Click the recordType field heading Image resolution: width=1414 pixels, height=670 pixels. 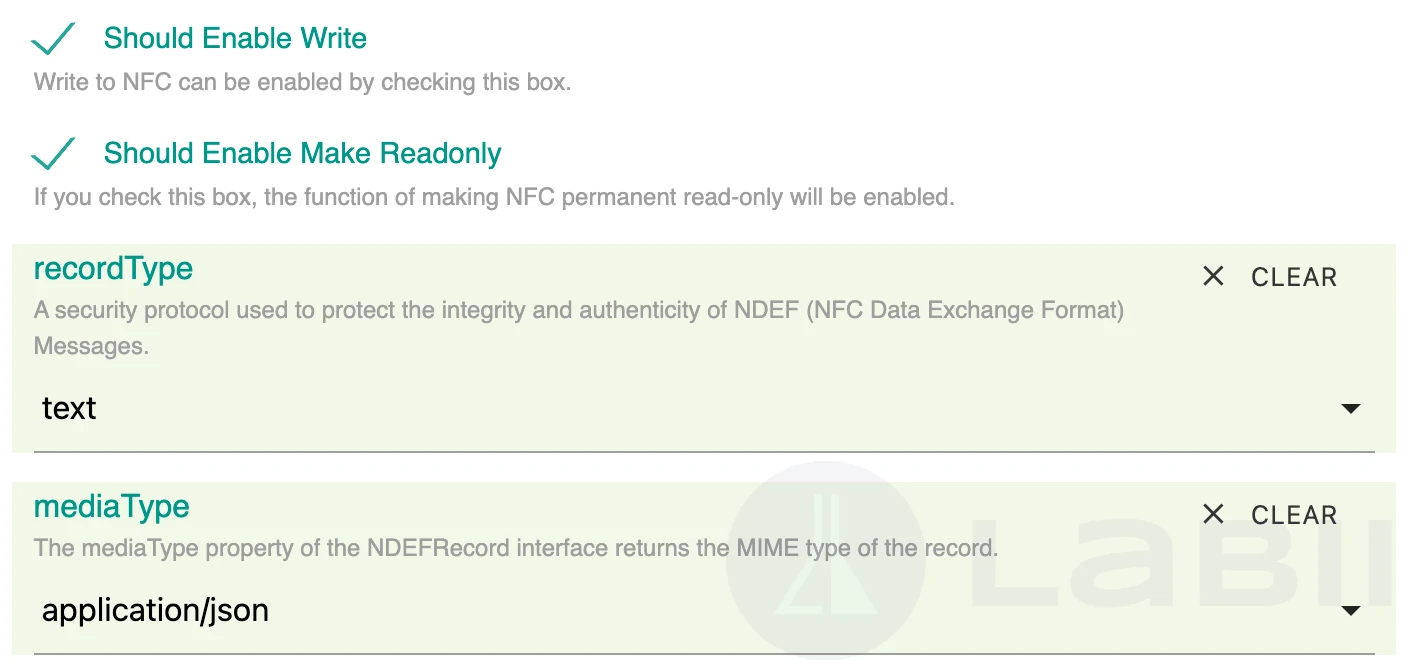coord(113,269)
